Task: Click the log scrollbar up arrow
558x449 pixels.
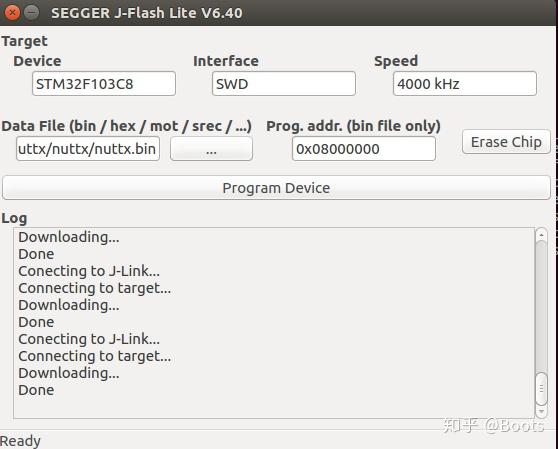Action: (541, 235)
